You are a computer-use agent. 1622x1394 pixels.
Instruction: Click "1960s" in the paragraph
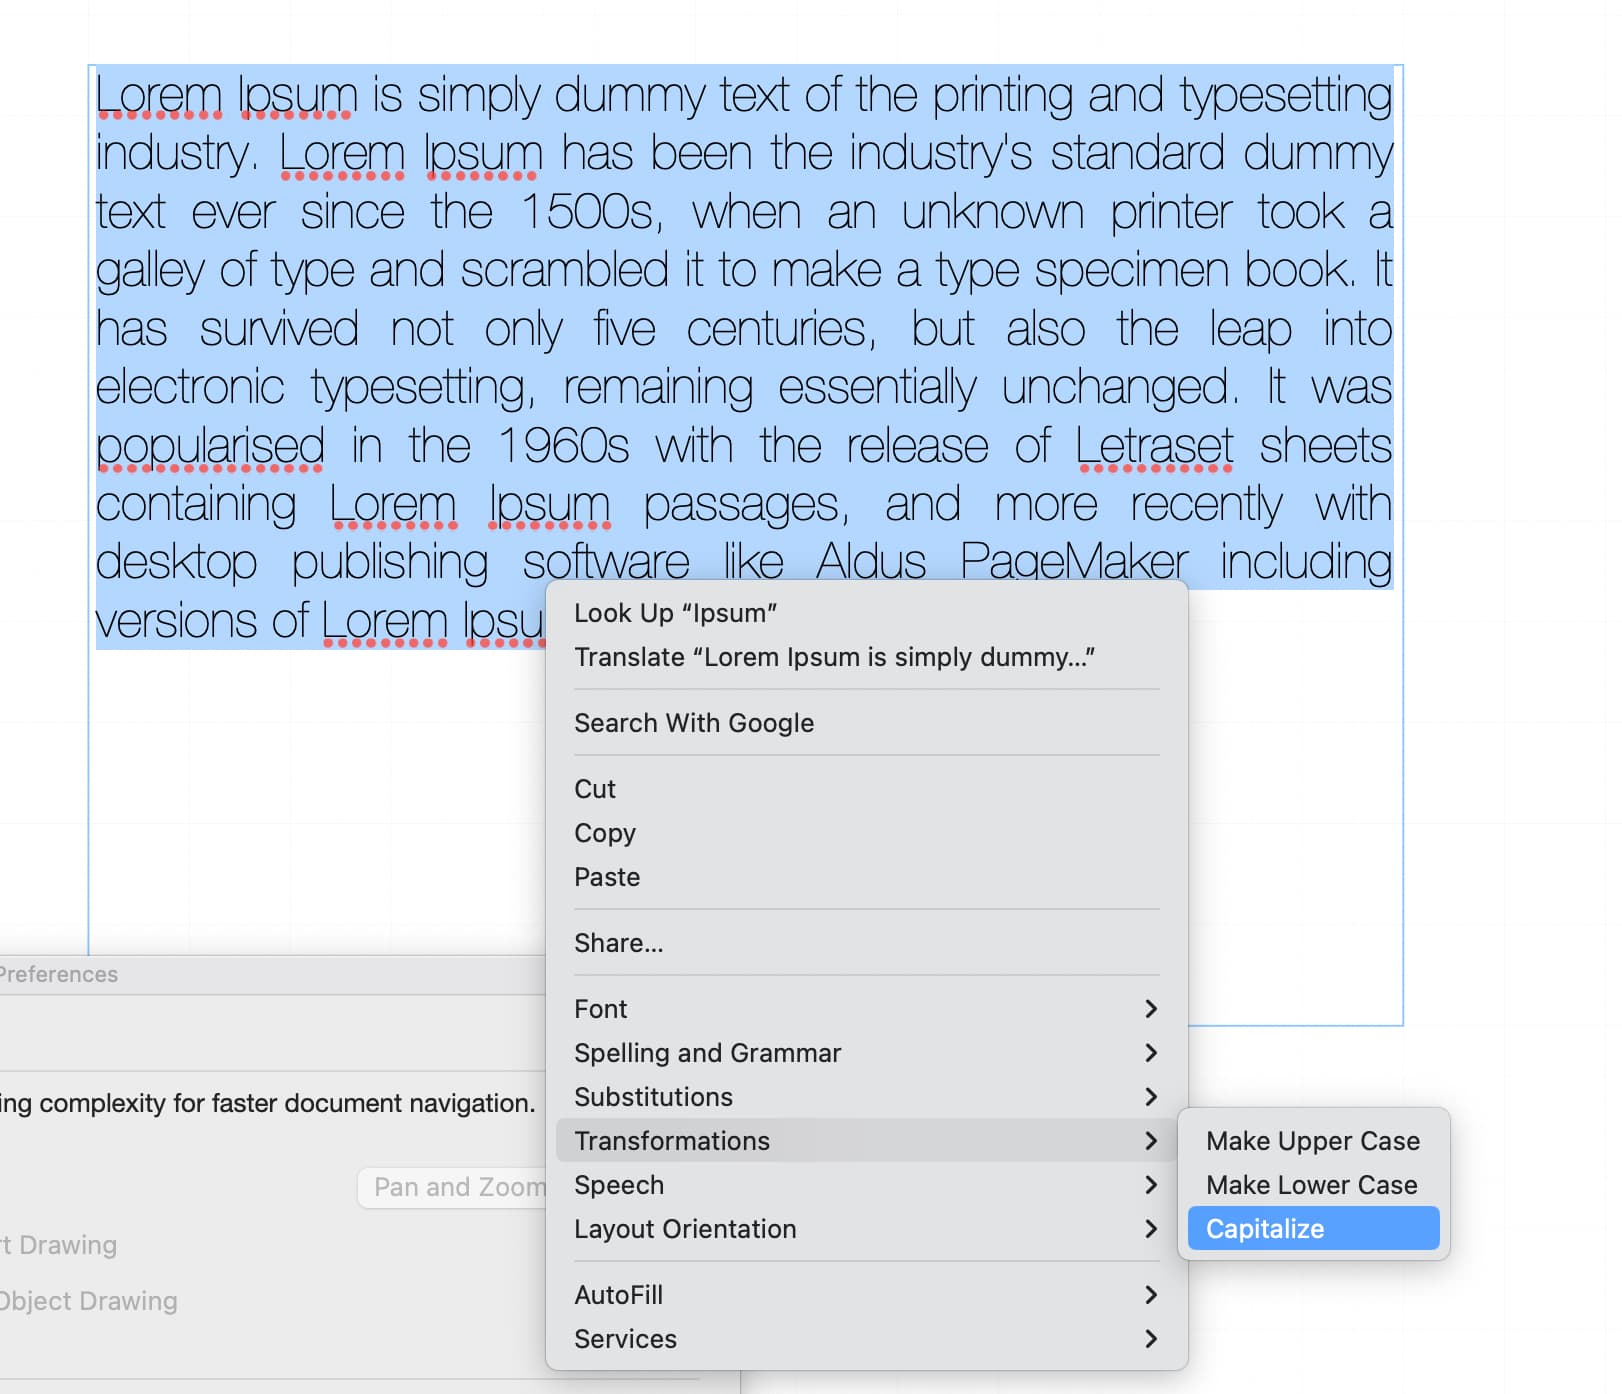pos(563,446)
